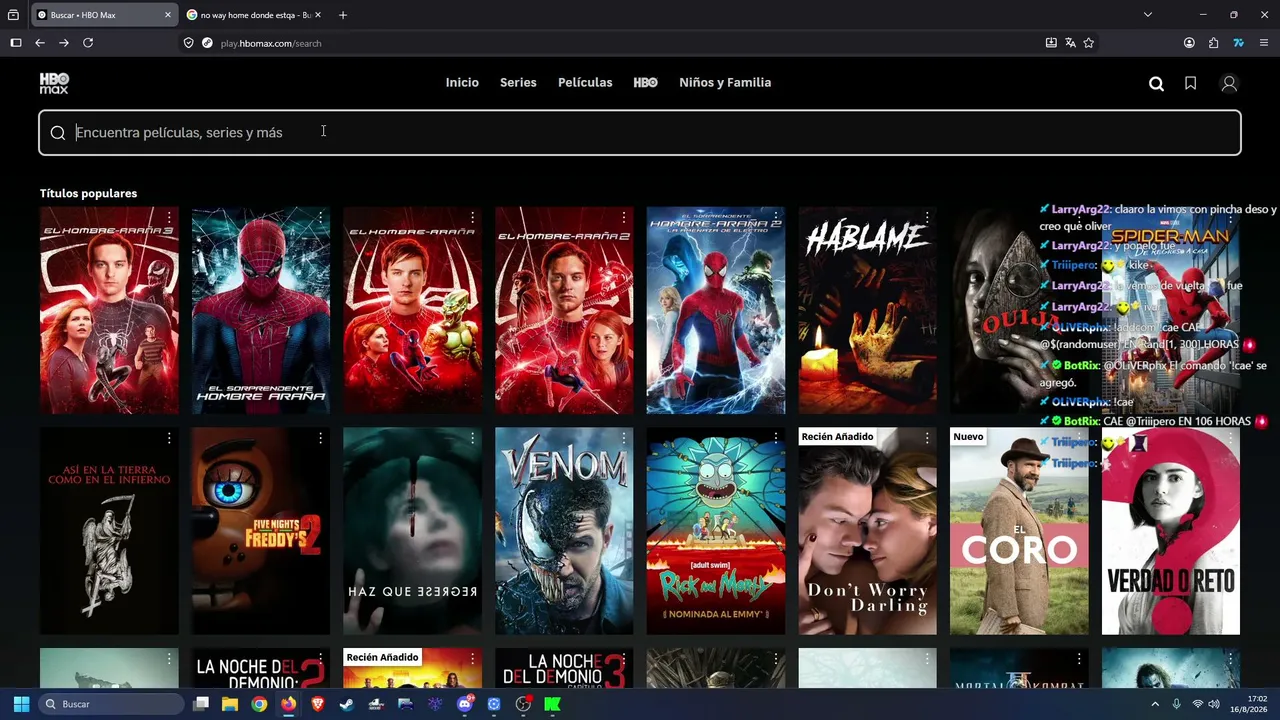The height and width of the screenshot is (720, 1280).
Task: Click the HBO Max logo
Action: coord(54,83)
